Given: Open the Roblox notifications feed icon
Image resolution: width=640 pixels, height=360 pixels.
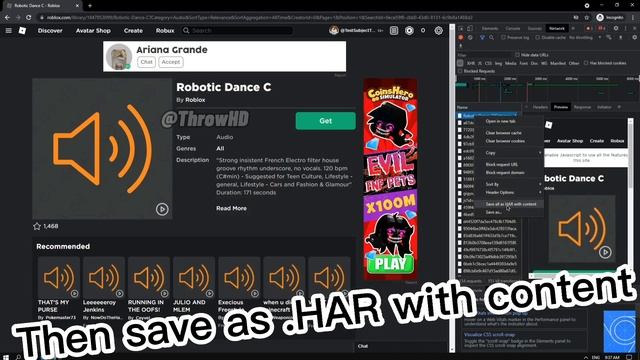Looking at the screenshot, I should (394, 31).
